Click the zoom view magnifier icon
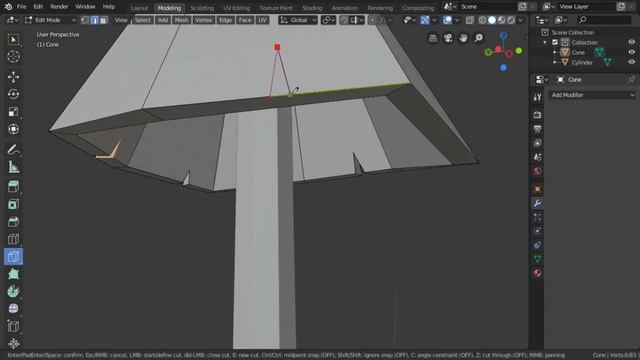This screenshot has width=640, height=360. pos(478,38)
